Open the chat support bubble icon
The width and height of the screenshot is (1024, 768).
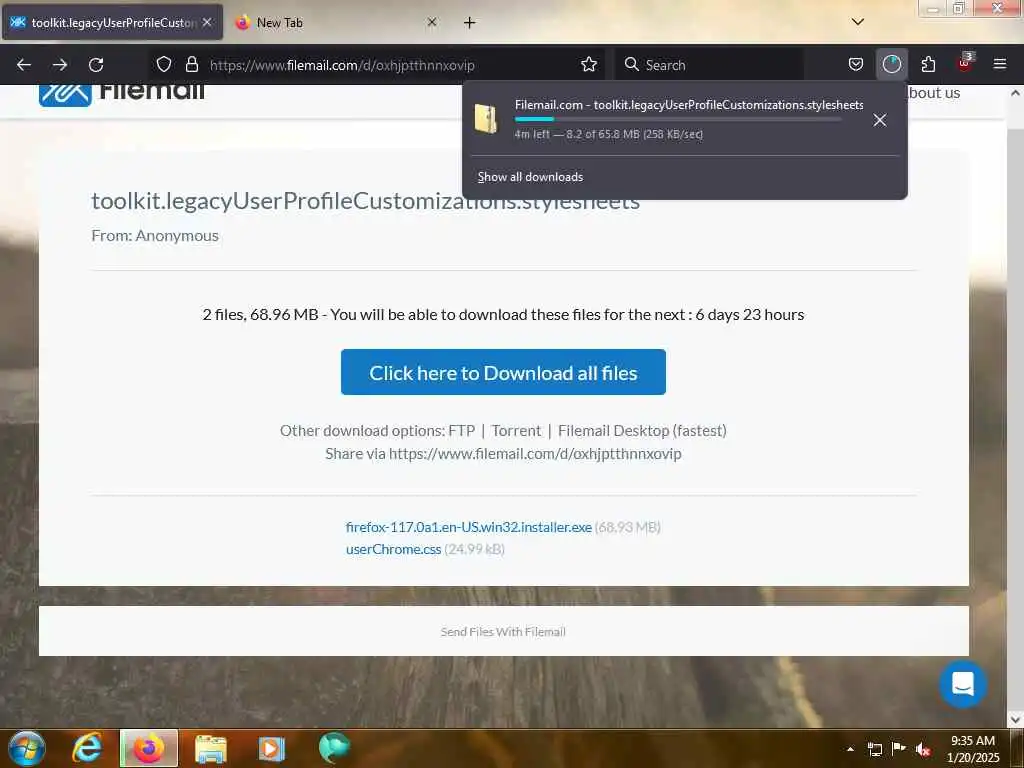(963, 684)
